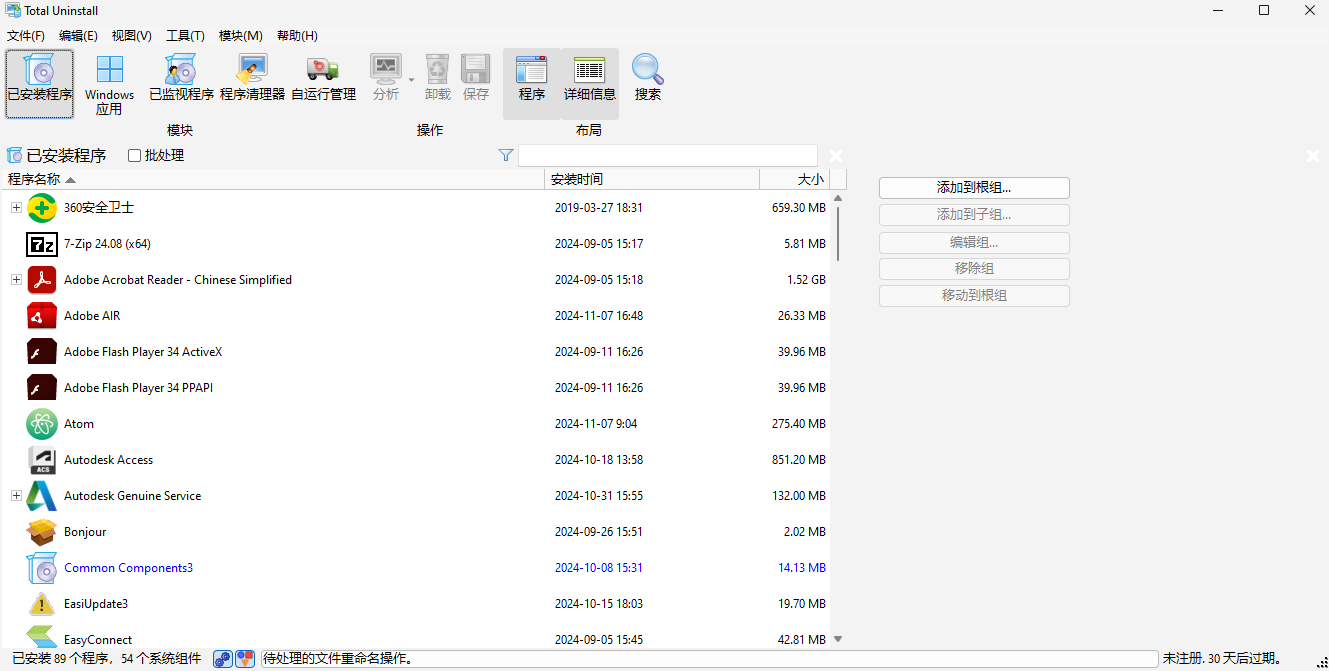
Task: Click the 卸载 uninstall toolbar icon
Action: [438, 78]
